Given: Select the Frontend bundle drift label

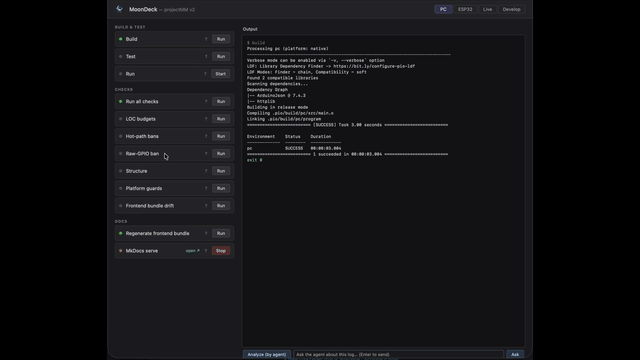Looking at the screenshot, I should pyautogui.click(x=150, y=206).
